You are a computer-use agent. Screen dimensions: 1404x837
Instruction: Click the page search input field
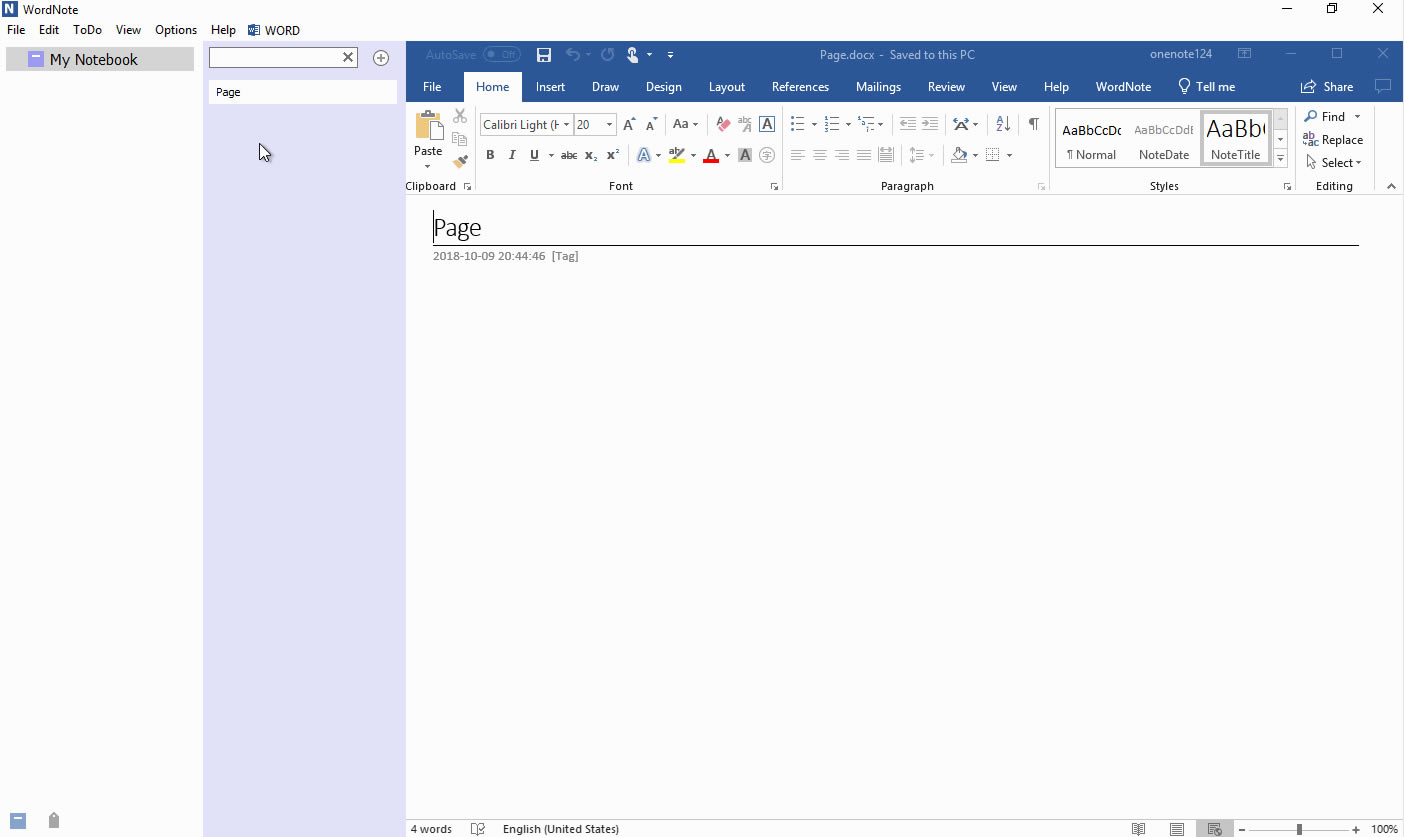(x=275, y=58)
